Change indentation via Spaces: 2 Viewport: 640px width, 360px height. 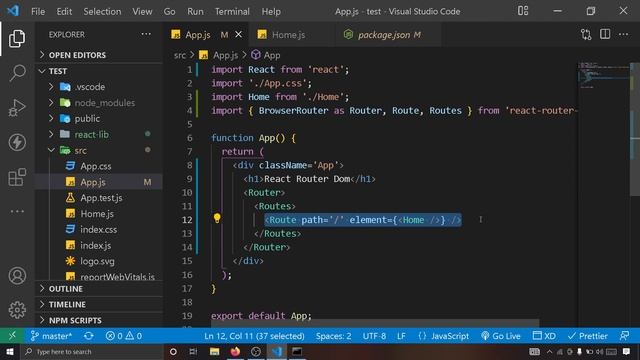(x=333, y=336)
